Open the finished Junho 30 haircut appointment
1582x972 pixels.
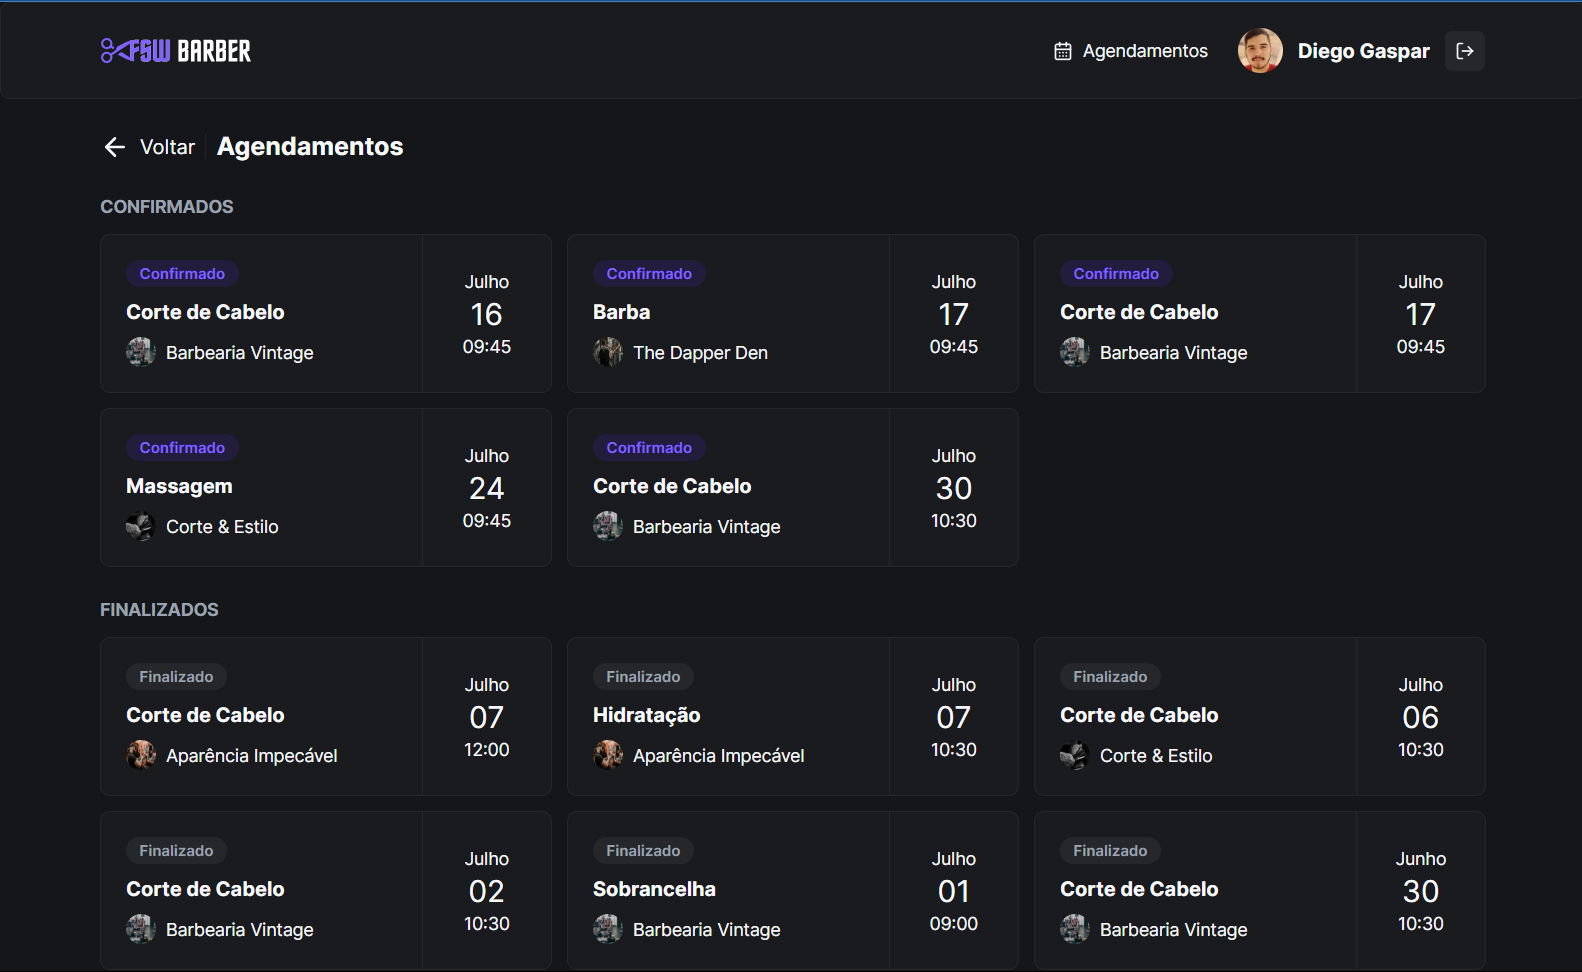tap(1258, 891)
